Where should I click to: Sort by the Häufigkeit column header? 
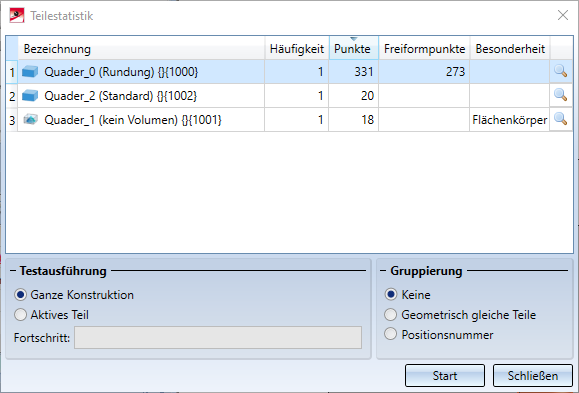click(297, 48)
